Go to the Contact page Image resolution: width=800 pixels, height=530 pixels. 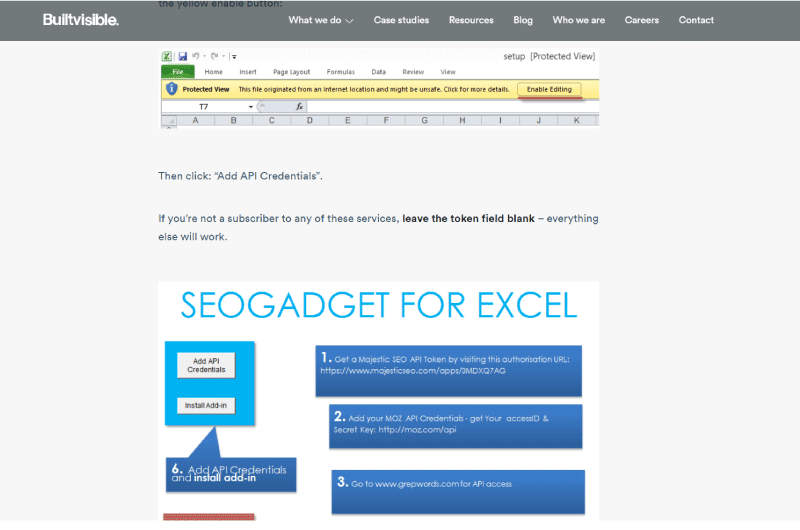[696, 20]
